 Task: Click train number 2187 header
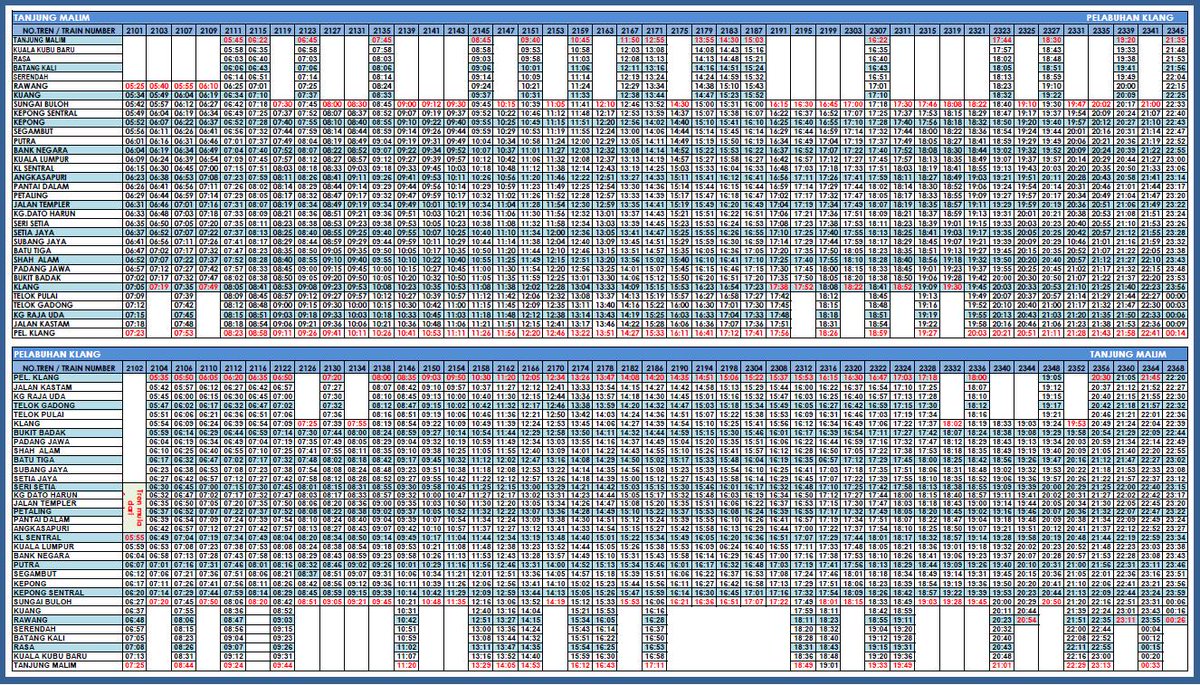tap(753, 30)
